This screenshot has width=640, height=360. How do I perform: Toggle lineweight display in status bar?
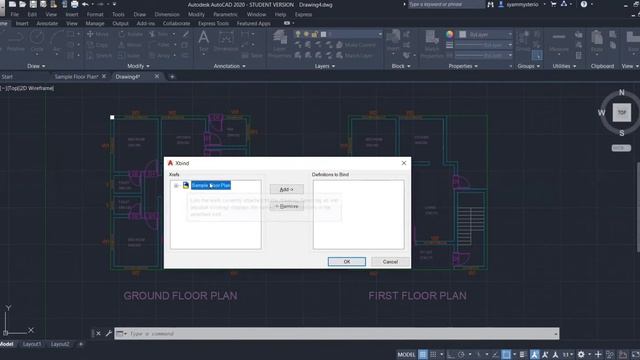click(523, 354)
